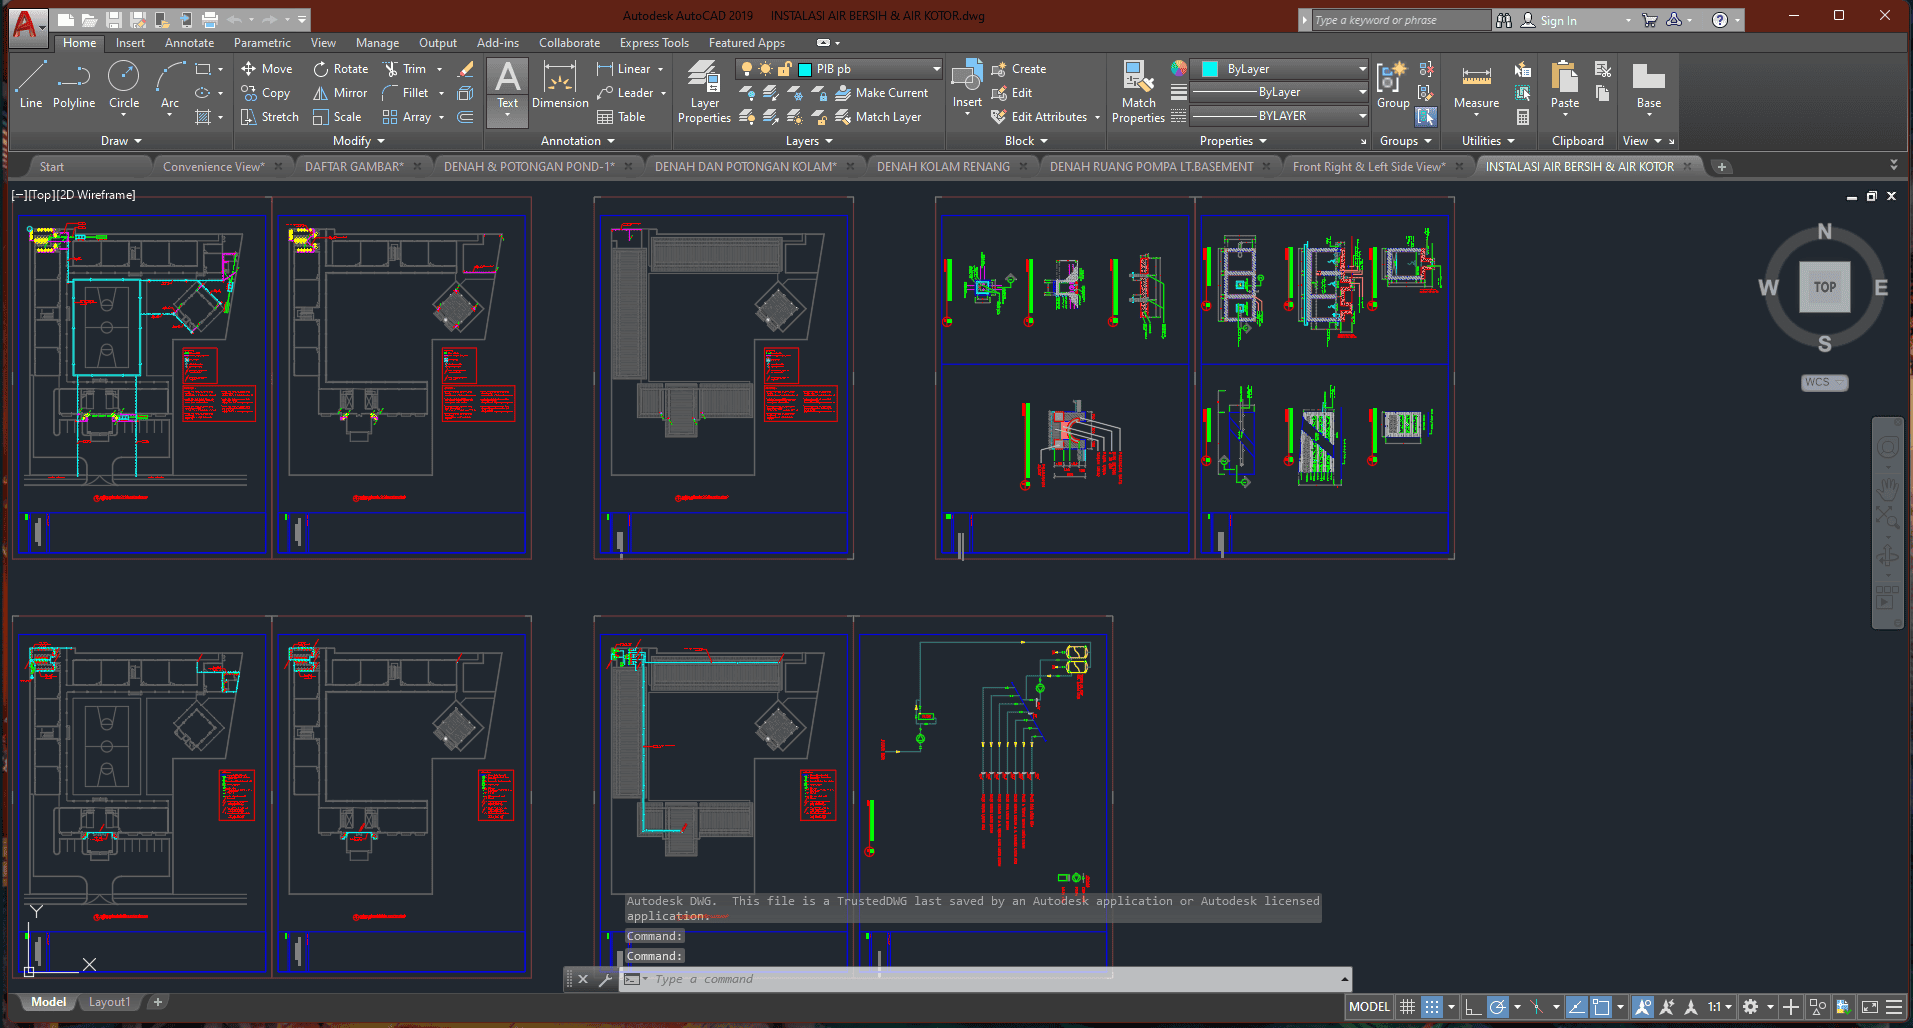Click the ByLayer object color swatch
Image resolution: width=1913 pixels, height=1028 pixels.
coord(1210,69)
